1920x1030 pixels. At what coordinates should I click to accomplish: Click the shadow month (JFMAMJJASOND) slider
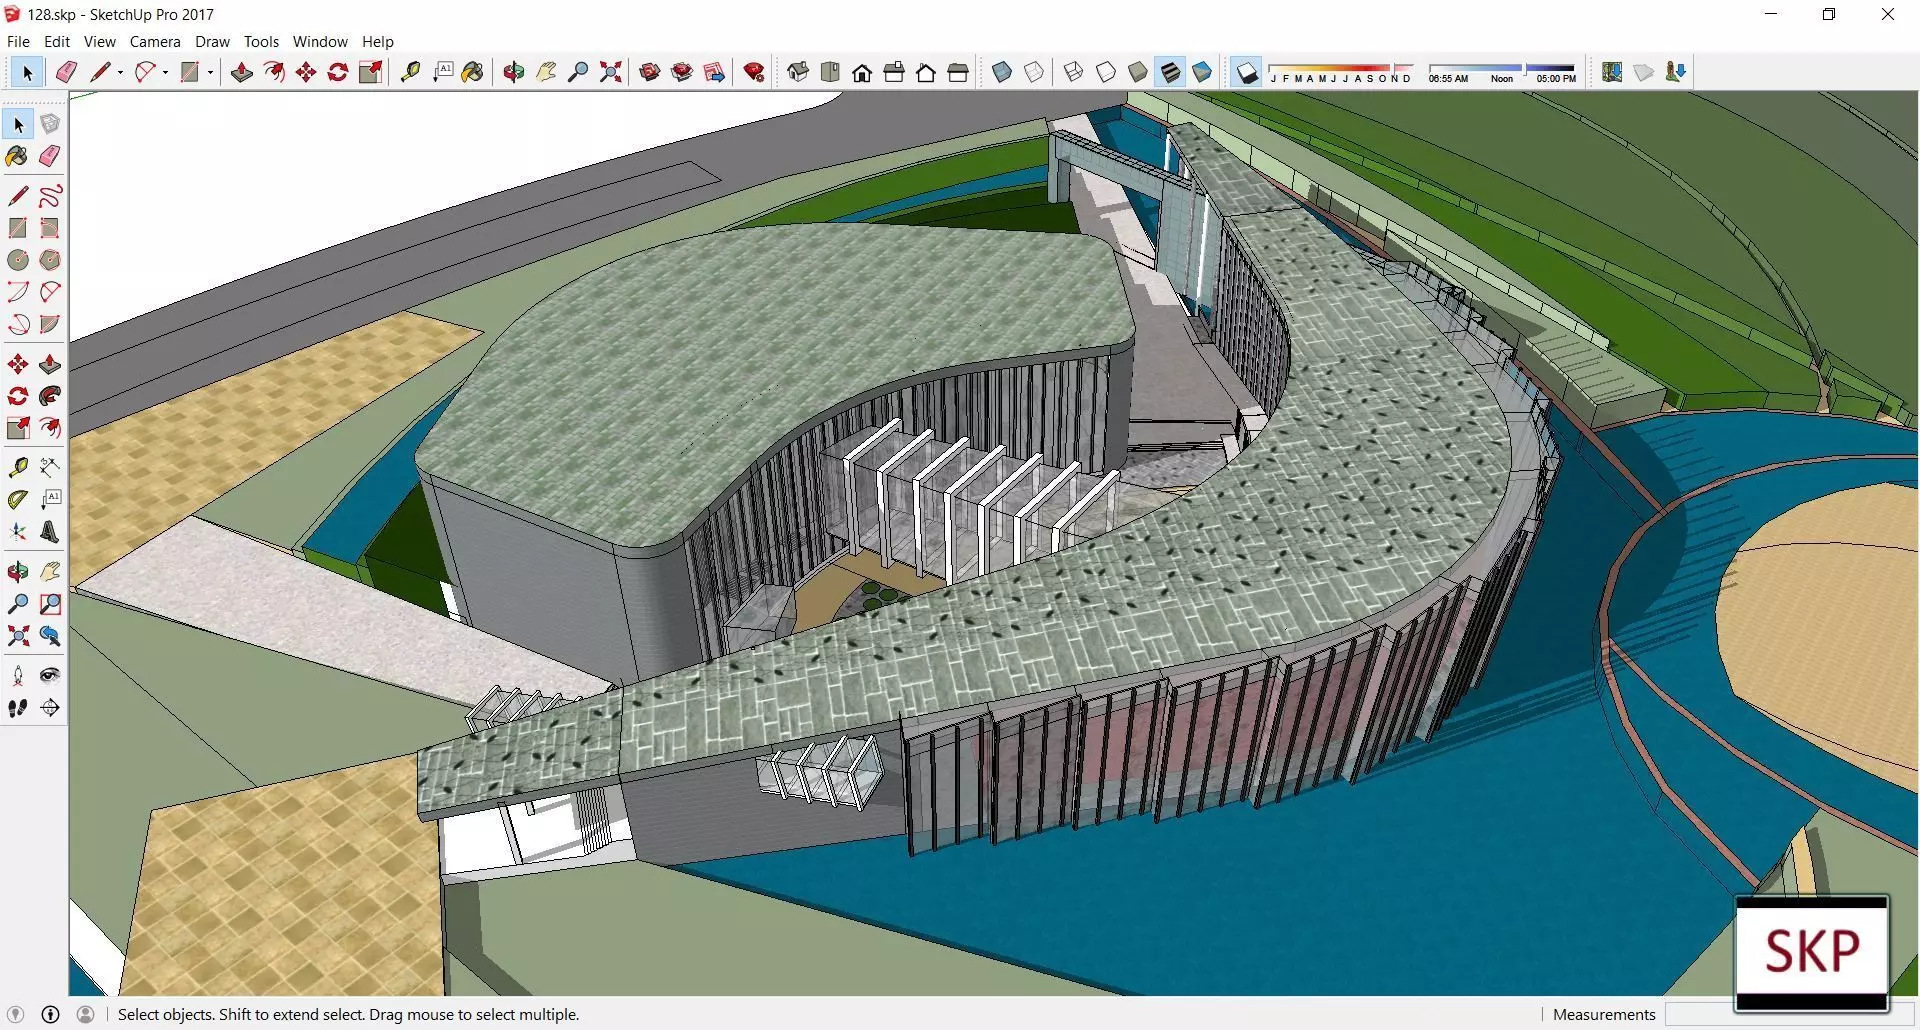point(1340,72)
